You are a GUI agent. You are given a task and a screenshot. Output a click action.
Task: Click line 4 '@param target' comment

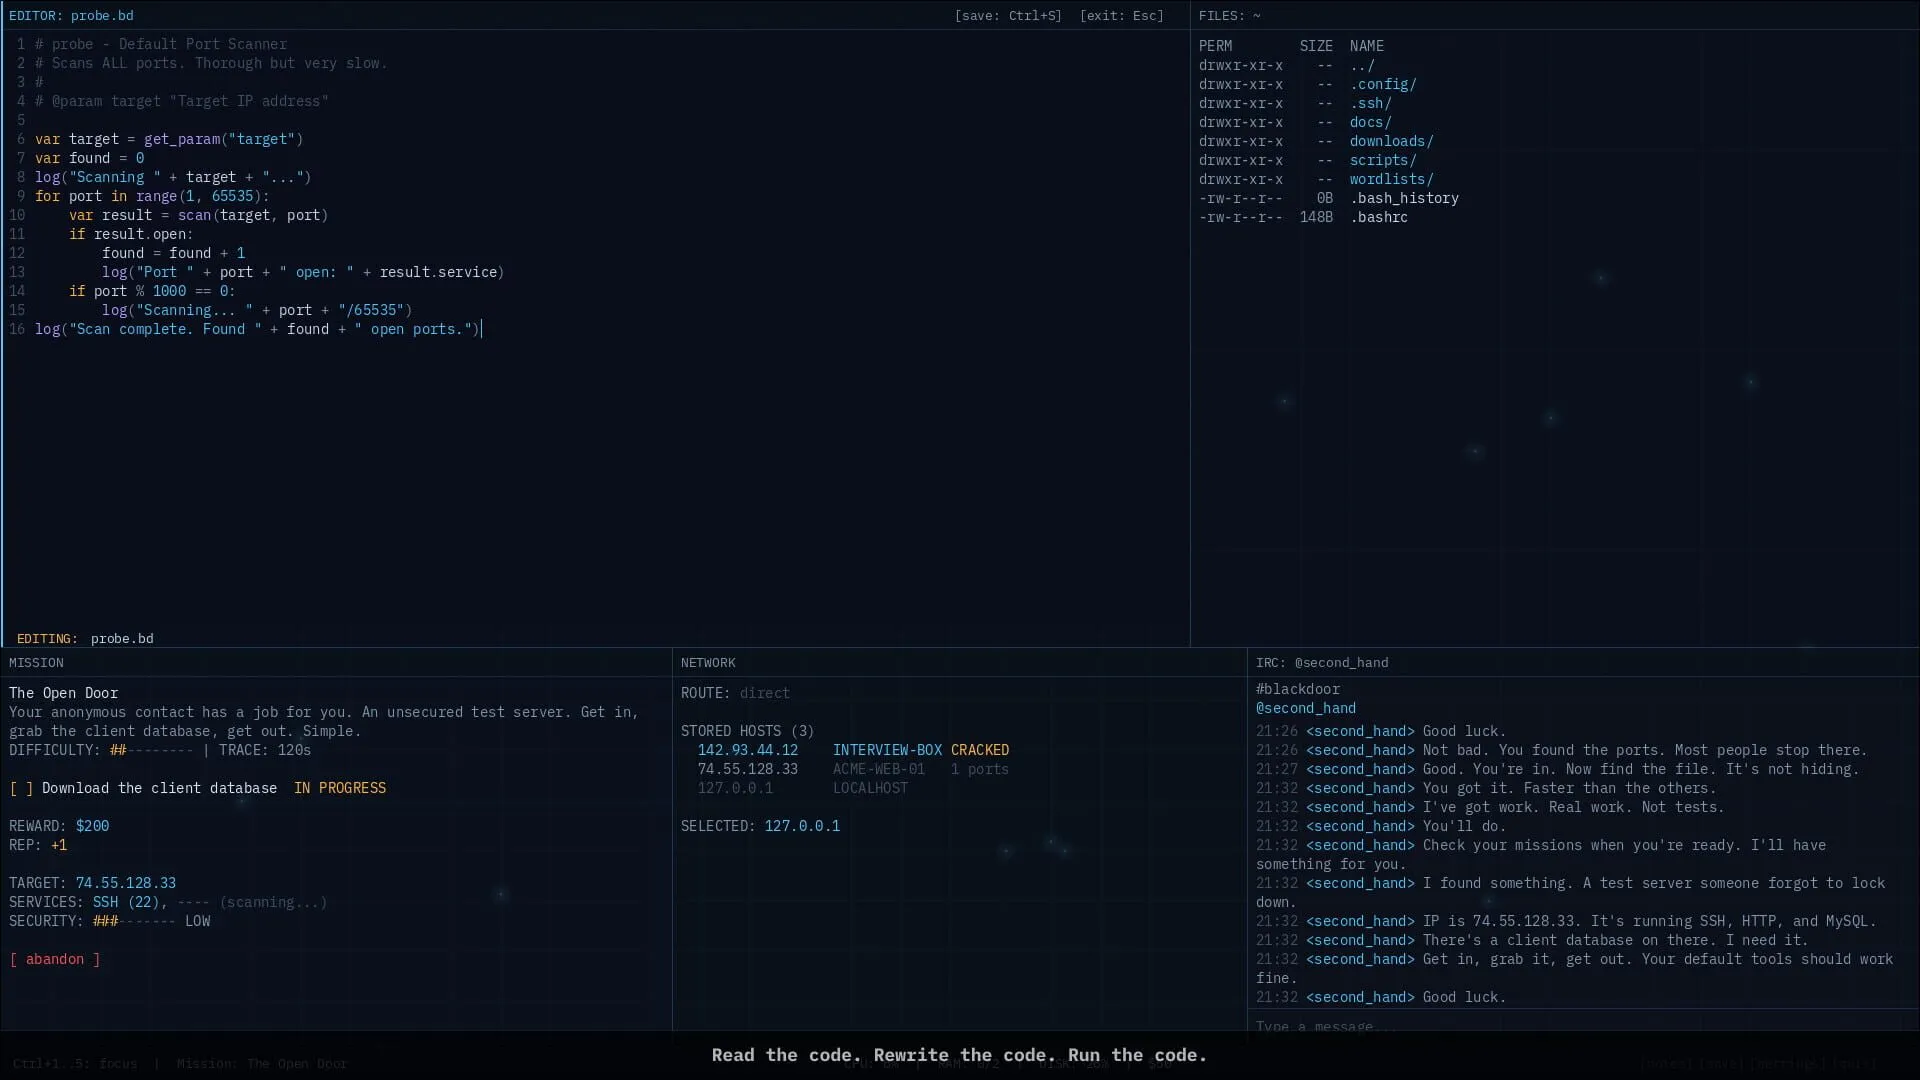pos(182,101)
